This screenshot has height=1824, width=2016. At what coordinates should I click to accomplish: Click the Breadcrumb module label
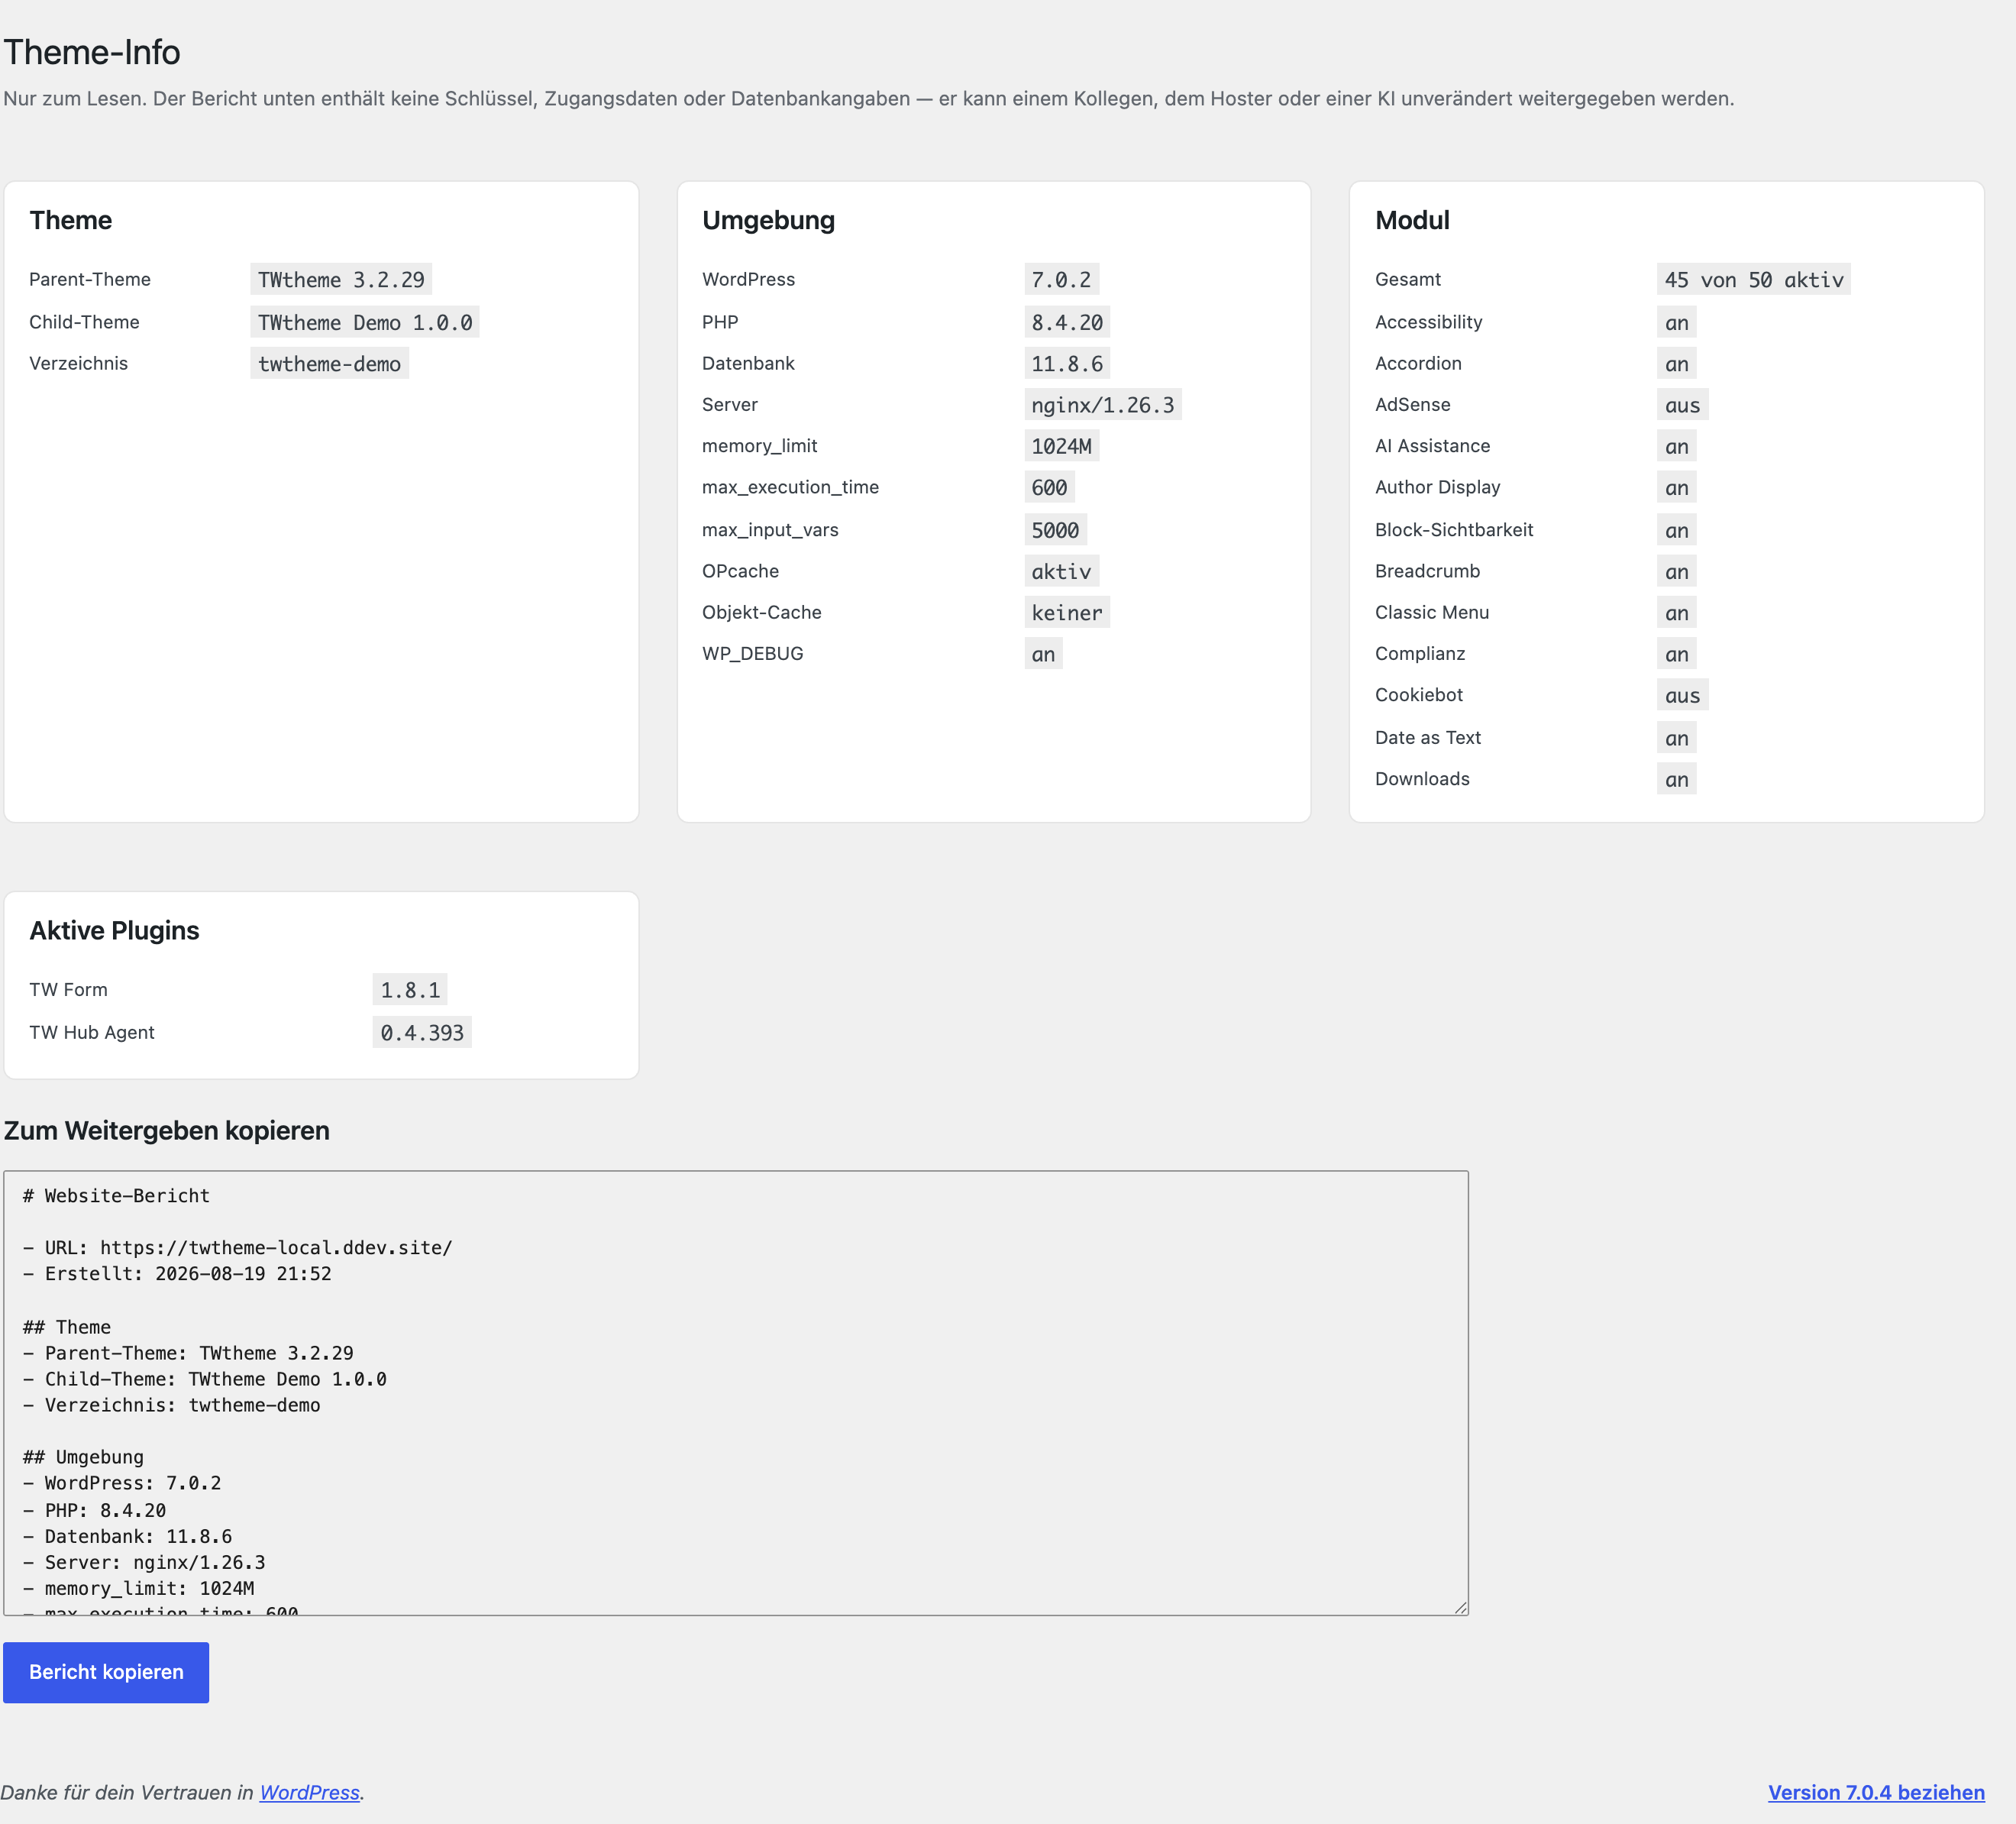click(x=1427, y=571)
